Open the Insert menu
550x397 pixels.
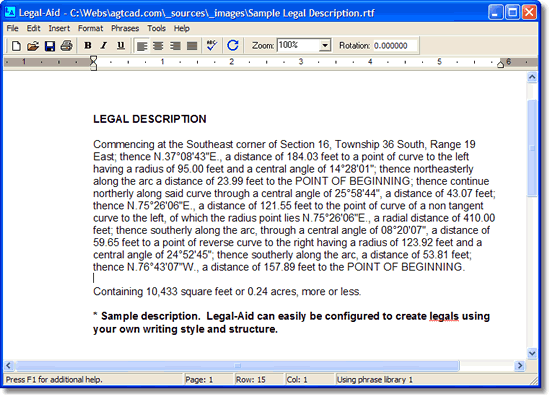click(59, 28)
